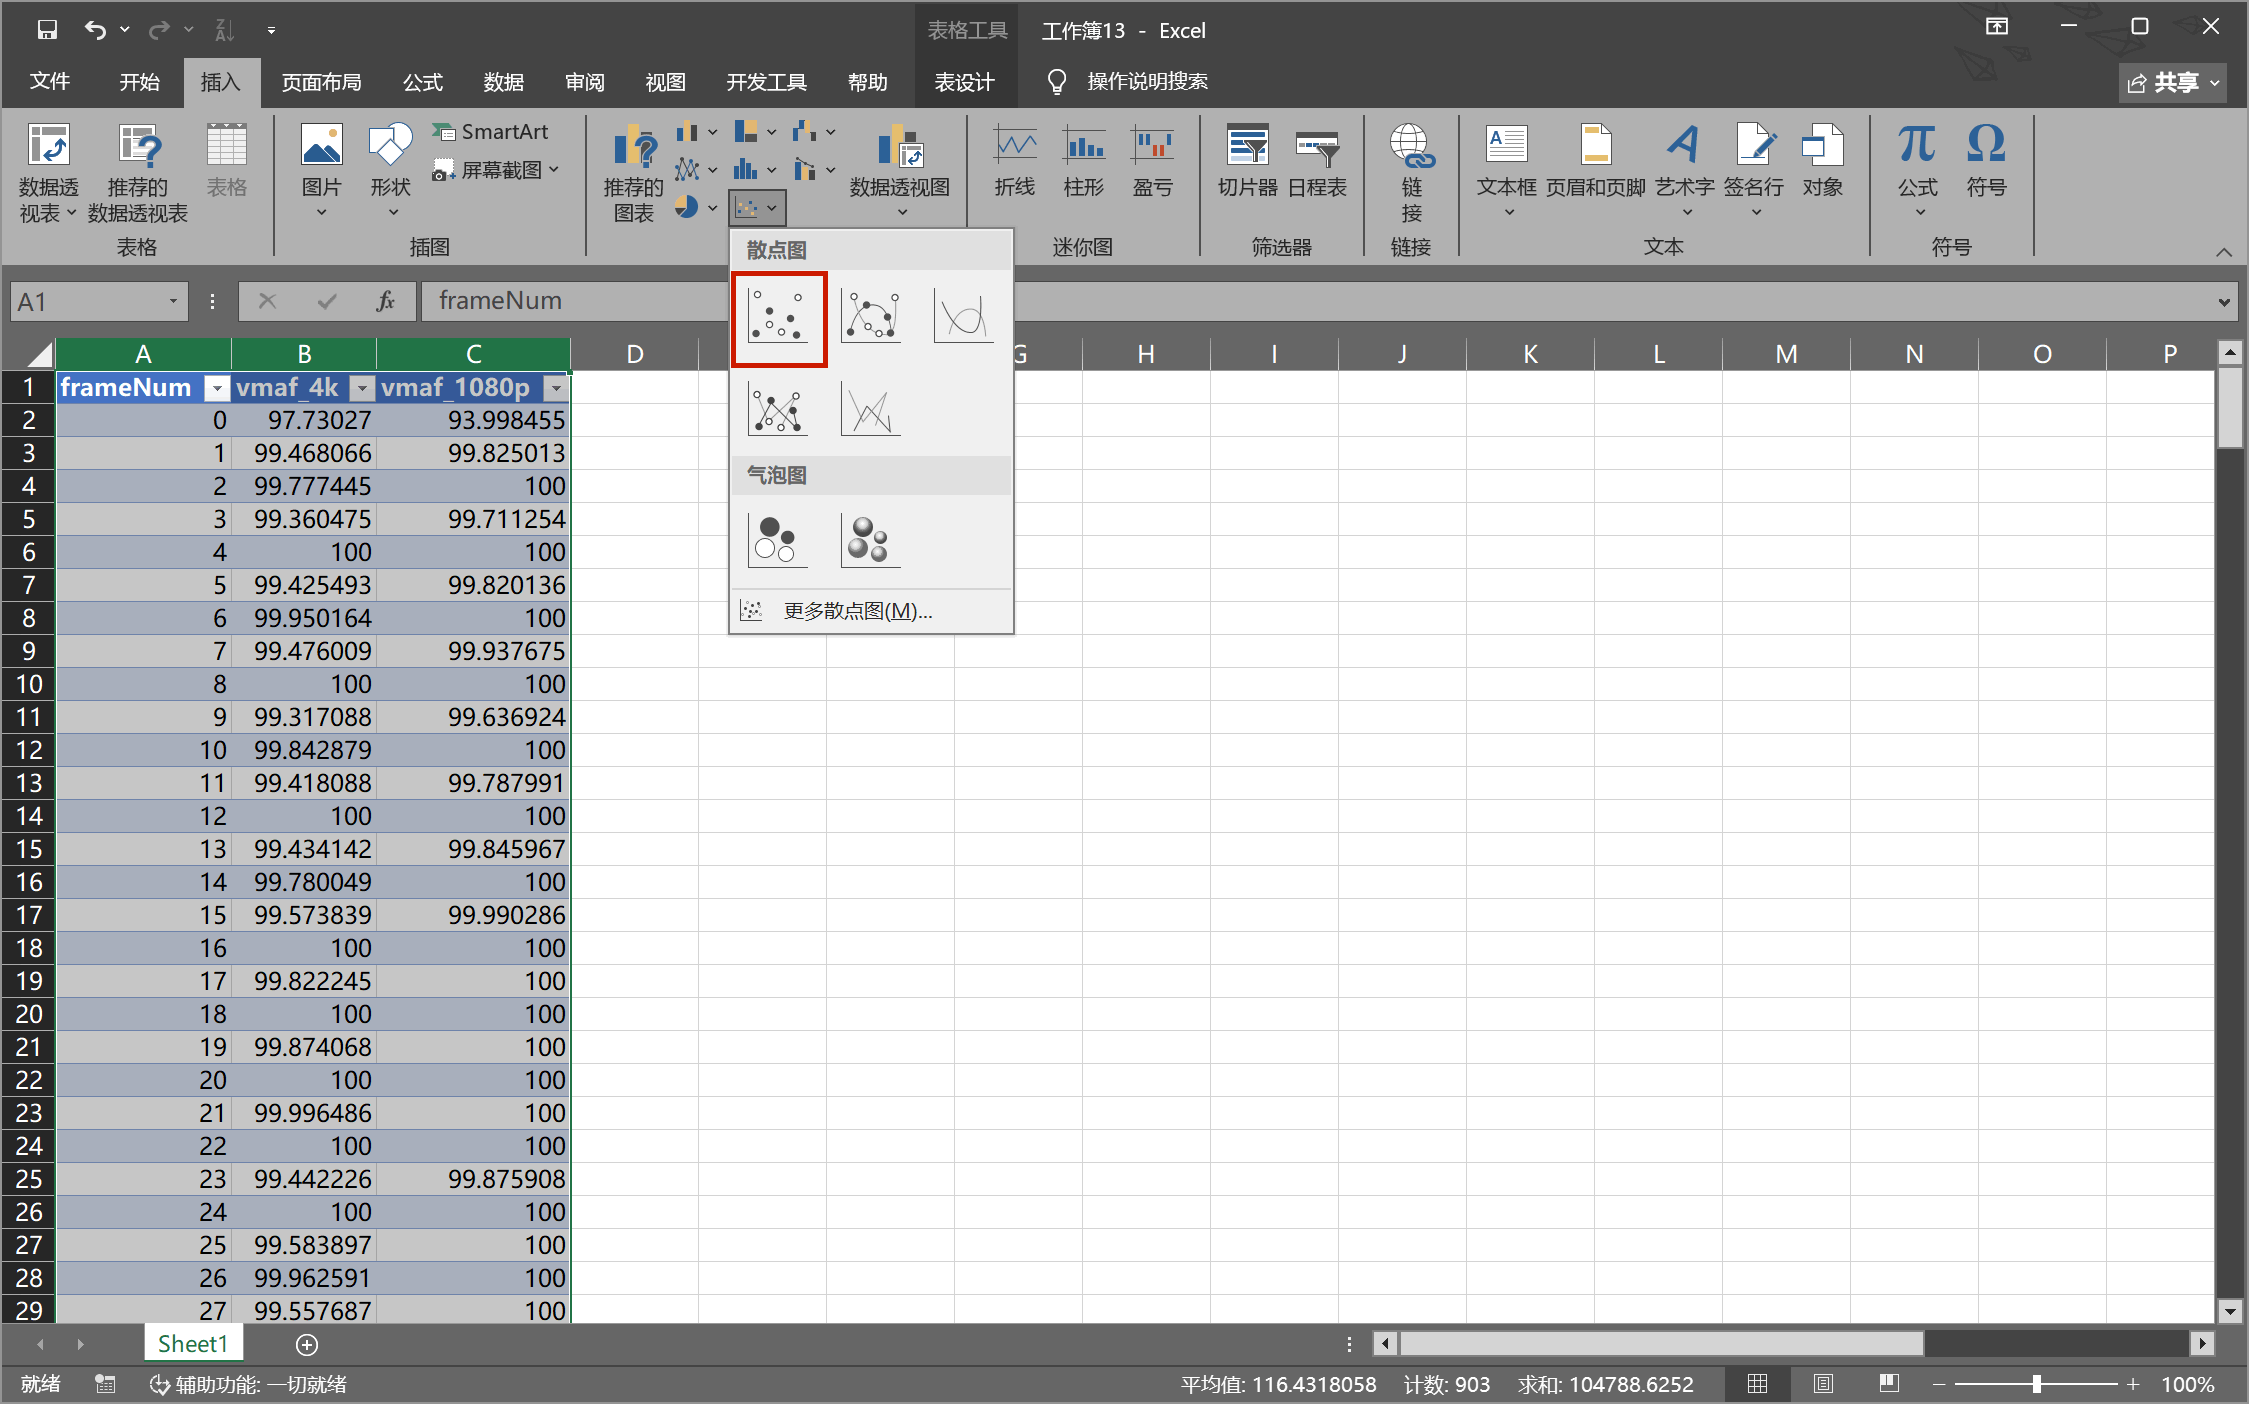Image resolution: width=2249 pixels, height=1404 pixels.
Task: Add a new sheet with plus button
Action: tap(307, 1345)
